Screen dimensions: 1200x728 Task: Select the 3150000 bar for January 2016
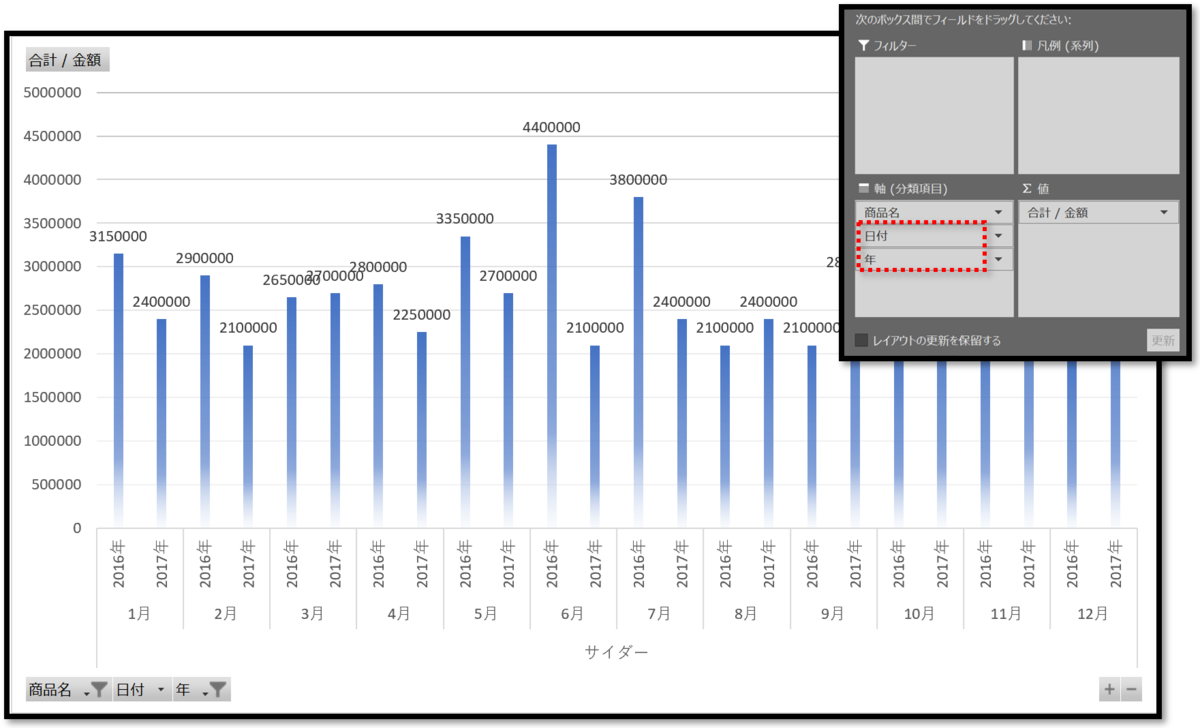pyautogui.click(x=118, y=390)
